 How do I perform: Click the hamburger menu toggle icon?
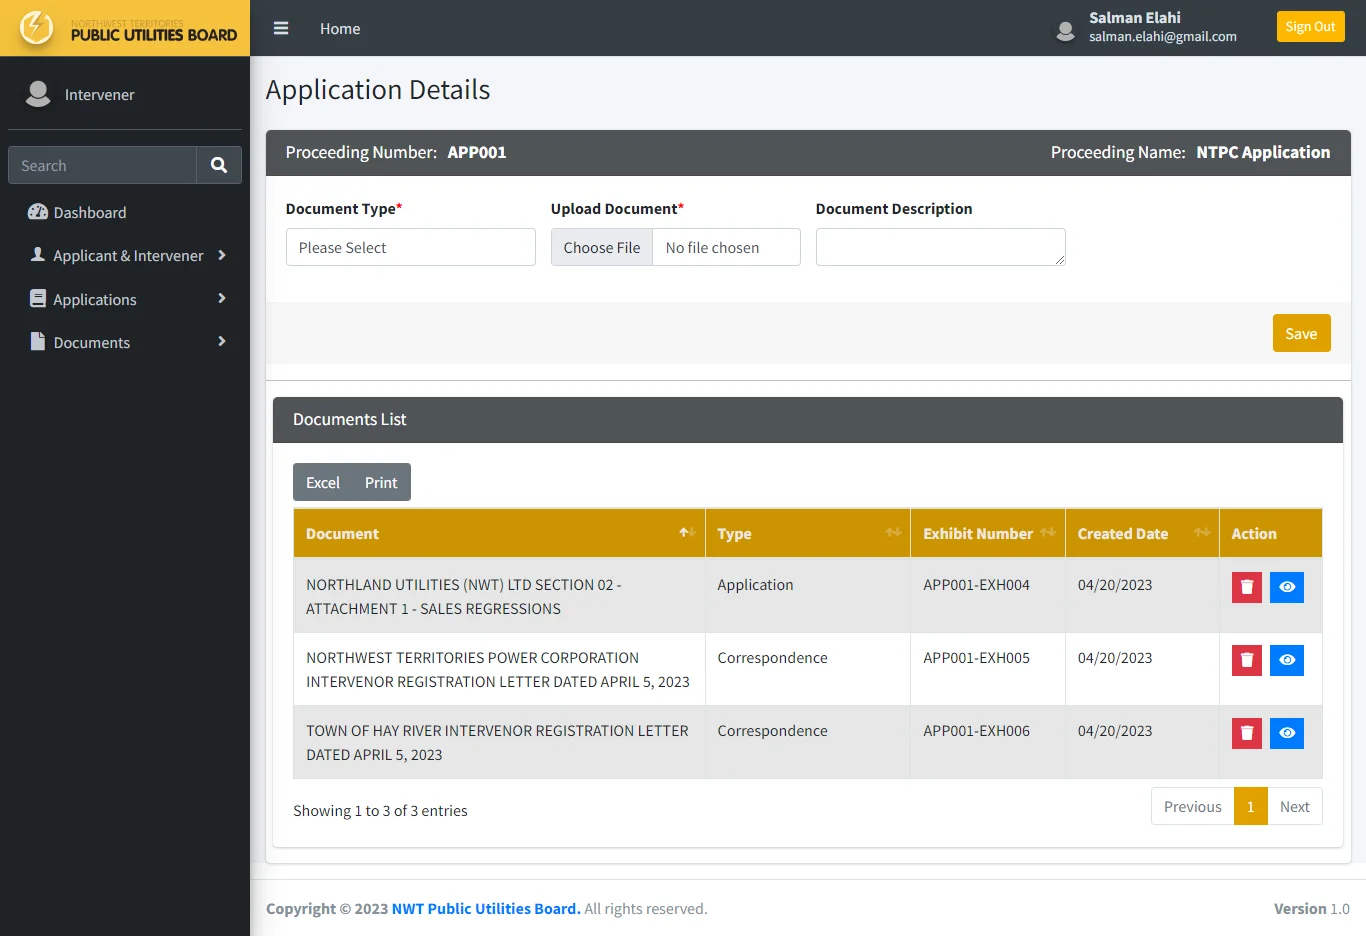point(281,29)
